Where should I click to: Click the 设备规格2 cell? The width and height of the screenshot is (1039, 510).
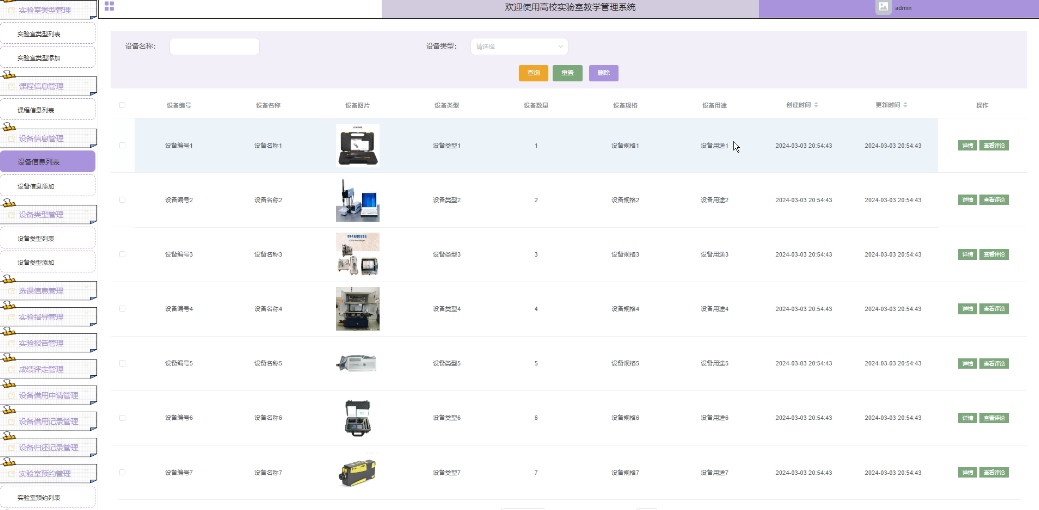pyautogui.click(x=625, y=199)
